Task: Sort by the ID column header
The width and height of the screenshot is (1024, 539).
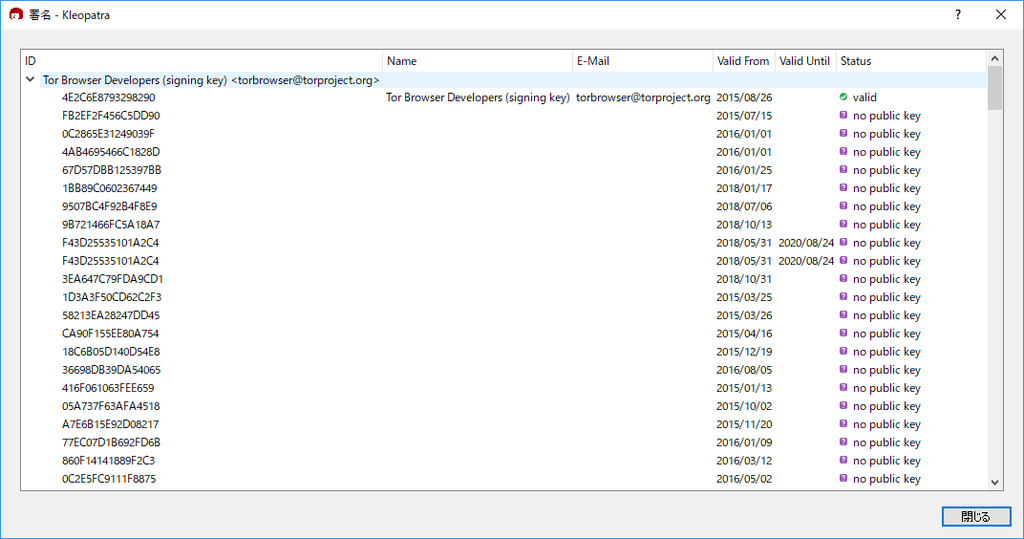Action: (202, 61)
